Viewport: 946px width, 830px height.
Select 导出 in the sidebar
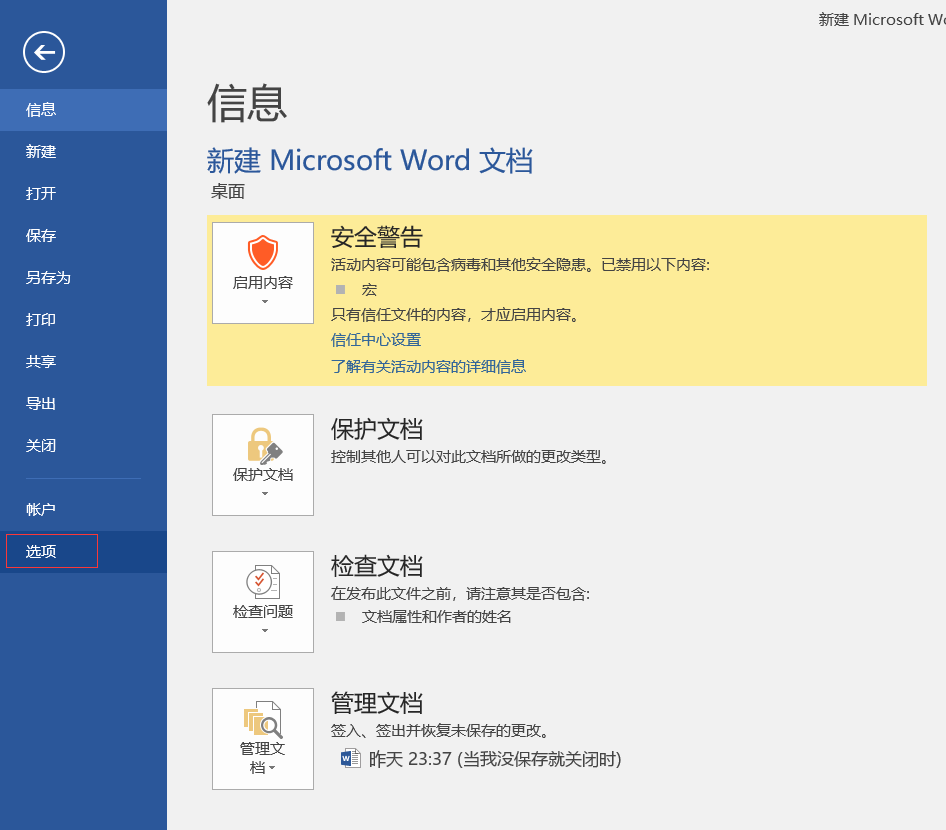pos(83,404)
